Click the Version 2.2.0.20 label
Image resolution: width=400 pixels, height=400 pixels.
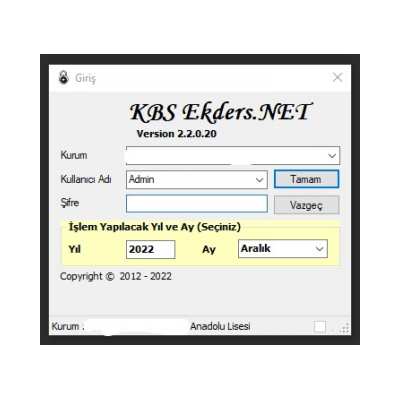176,134
